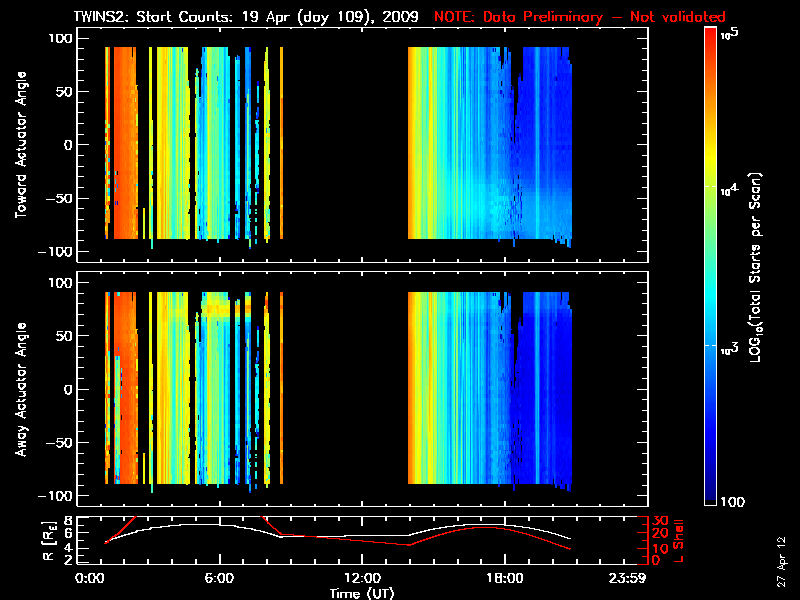Select the 6:00 tick label on time axis
The width and height of the screenshot is (800, 600).
pos(219,579)
